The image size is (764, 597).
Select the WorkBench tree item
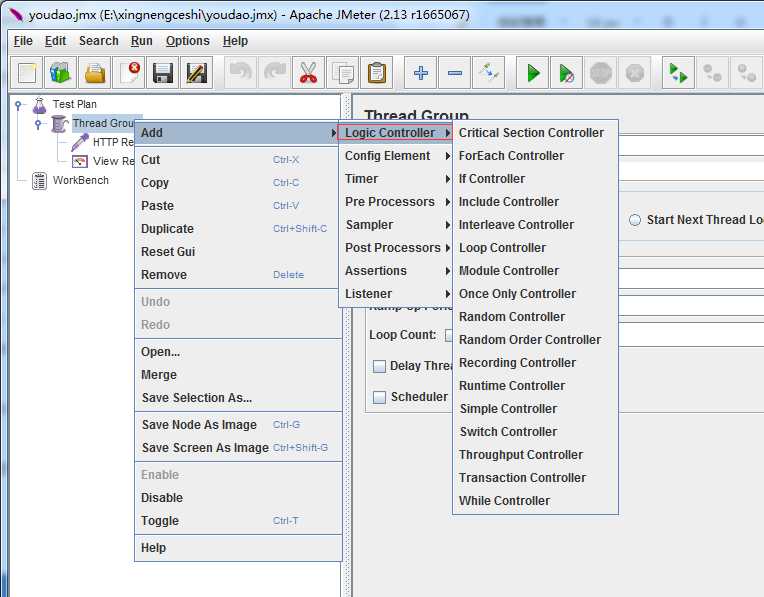81,180
